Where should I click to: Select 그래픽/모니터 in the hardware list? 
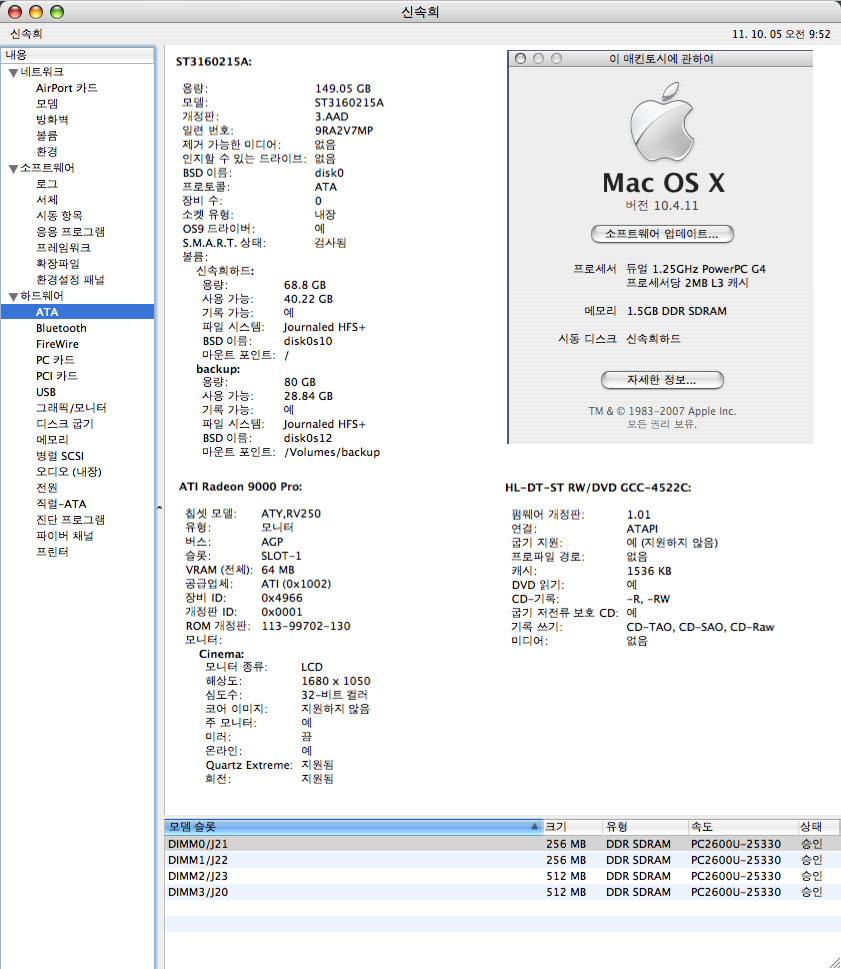coord(71,408)
